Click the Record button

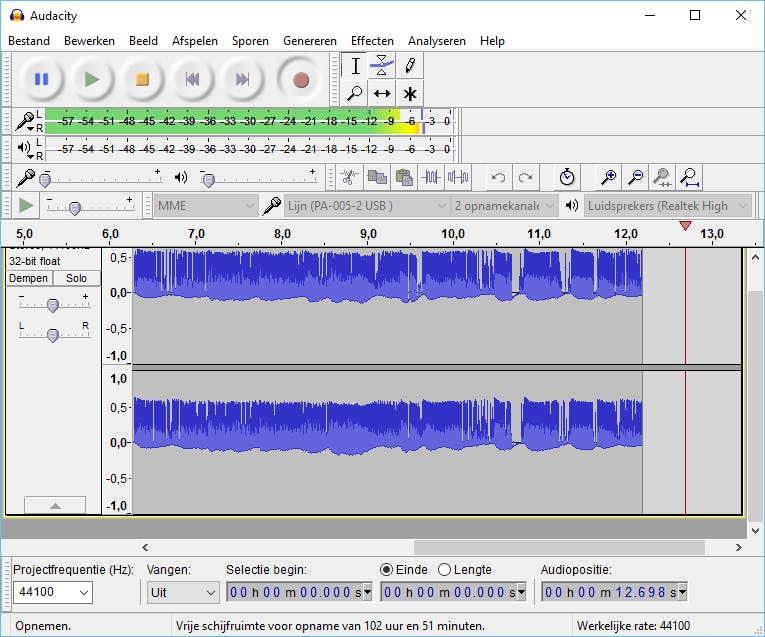tap(300, 79)
